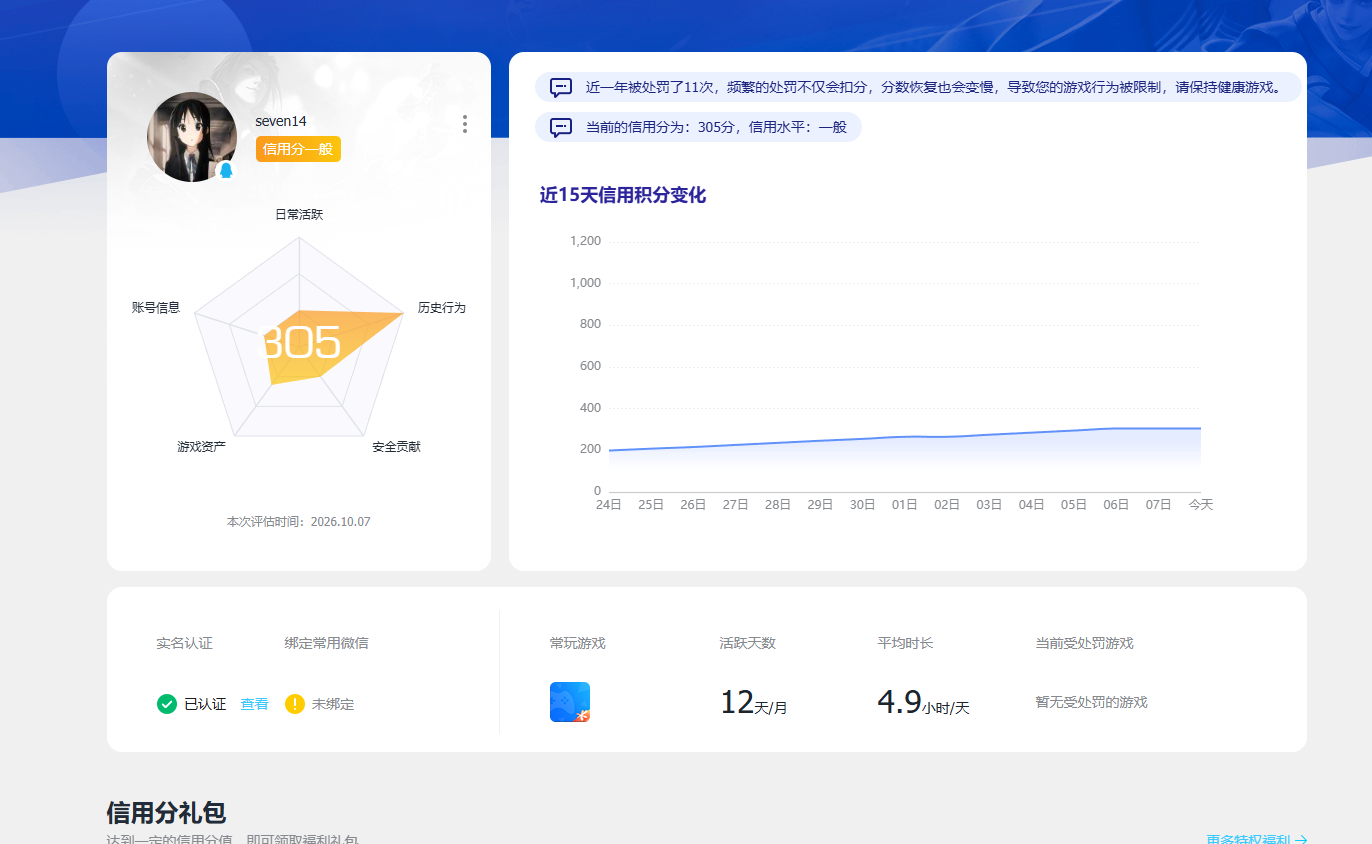Click the 当前受处罚游戏 column heading
This screenshot has width=1372, height=844.
[1084, 643]
